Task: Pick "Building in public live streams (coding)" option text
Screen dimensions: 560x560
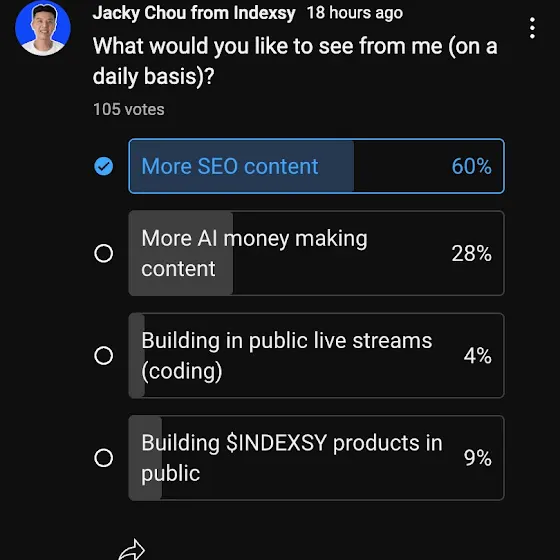Action: point(287,356)
